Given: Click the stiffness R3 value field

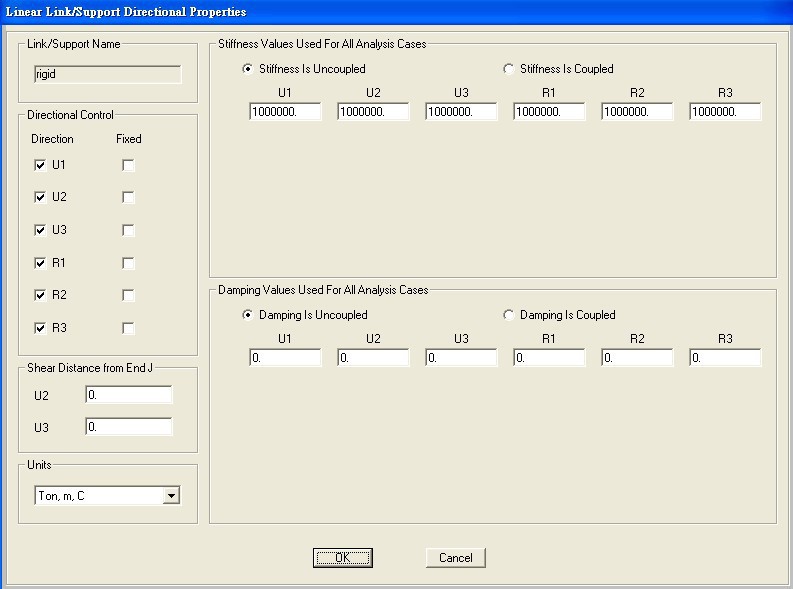Looking at the screenshot, I should 725,112.
